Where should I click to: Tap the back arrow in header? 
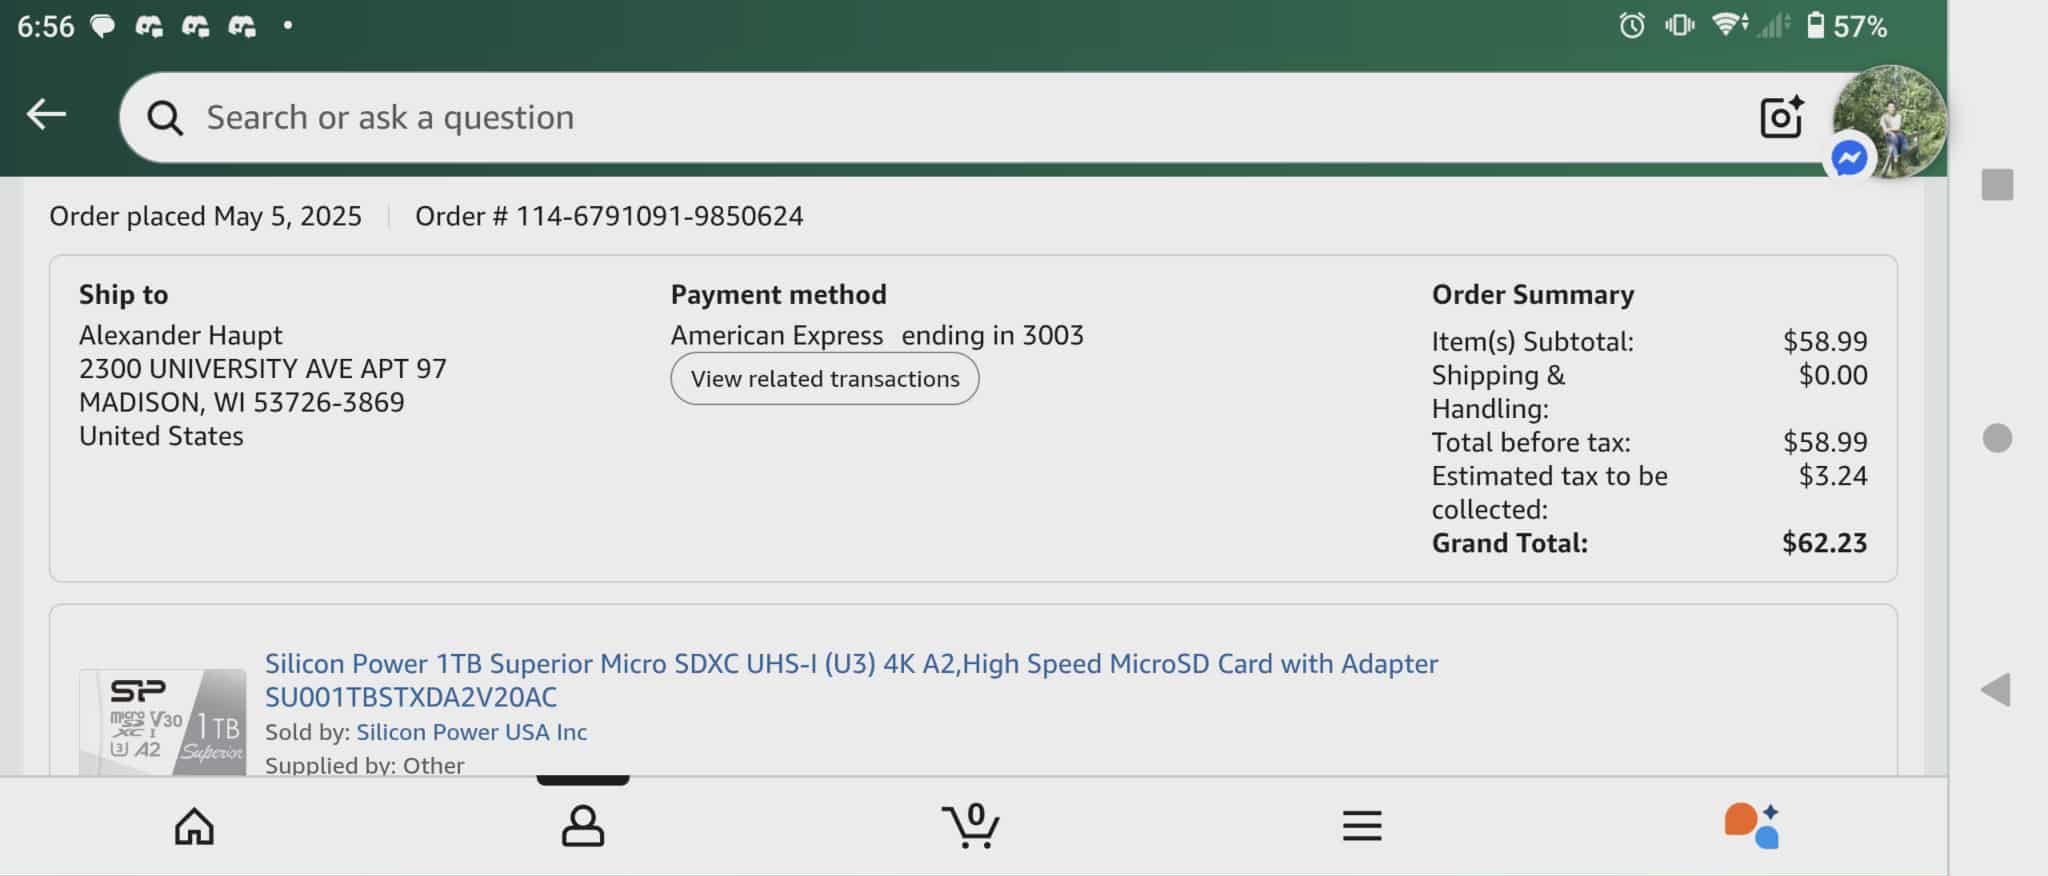pos(46,115)
